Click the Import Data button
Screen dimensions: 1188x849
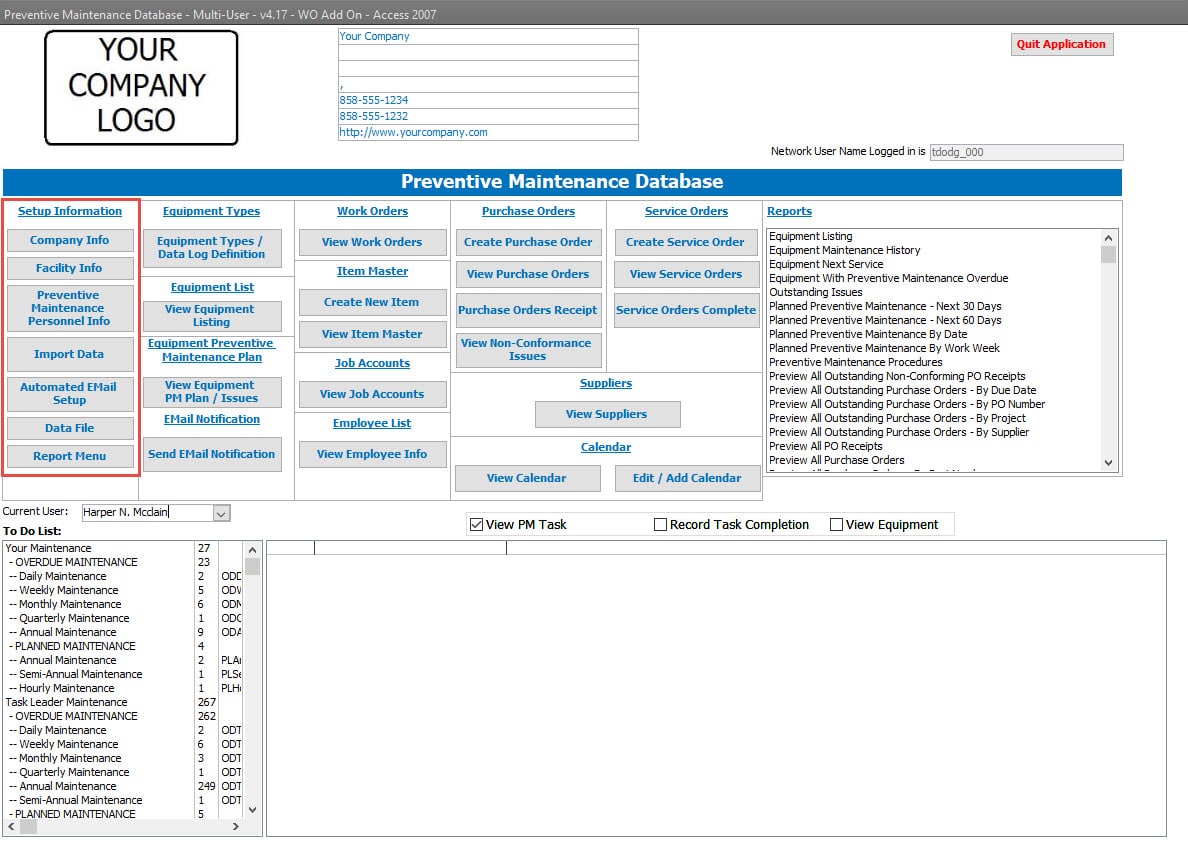click(70, 354)
